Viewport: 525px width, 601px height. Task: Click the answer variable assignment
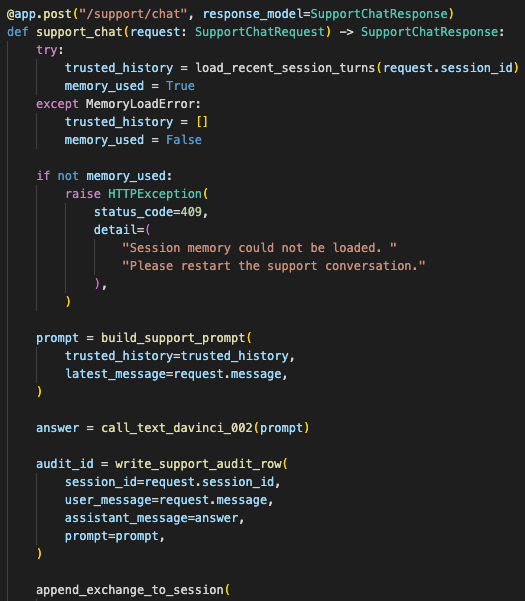pos(57,428)
